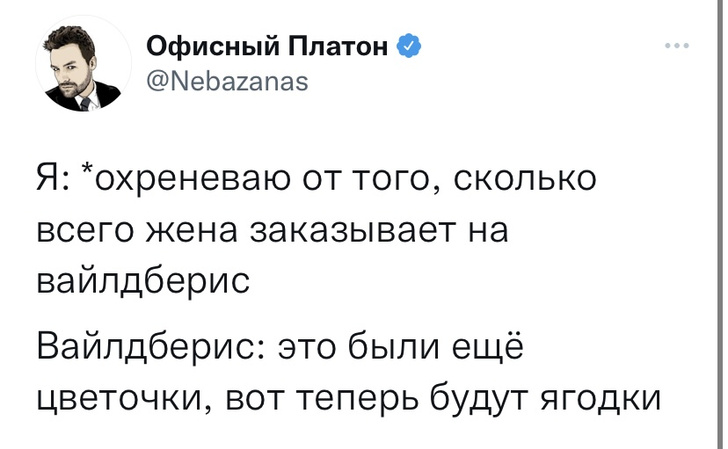728x449 pixels.
Task: Click lowercase "вайлдберис" ending the first paragraph
Action: (141, 281)
